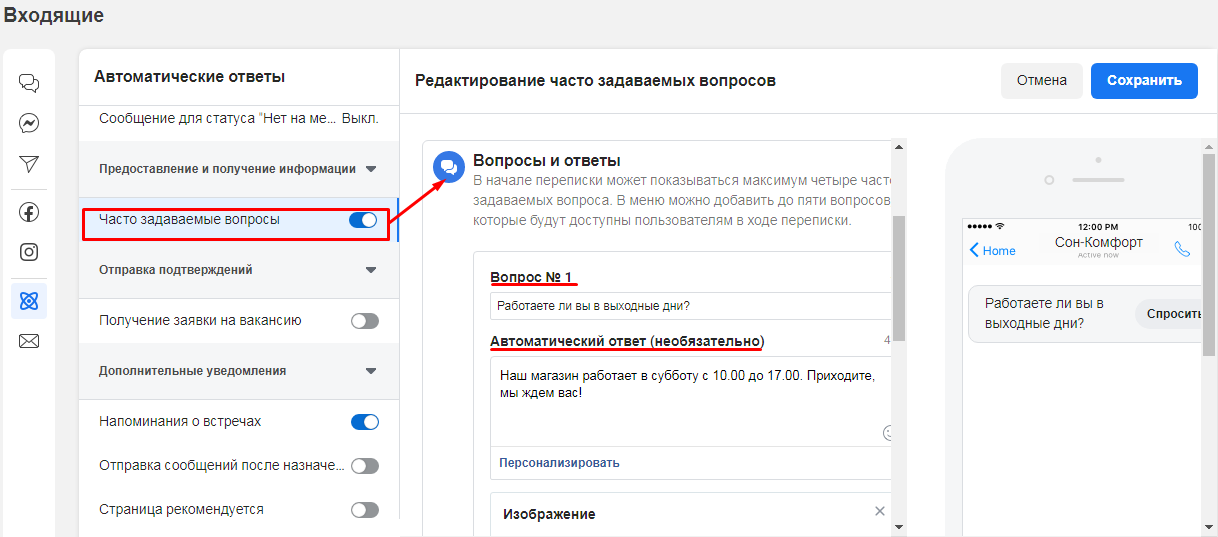The image size is (1218, 537).
Task: Turn off Часто задаваемые вопросы toggle
Action: coord(363,220)
